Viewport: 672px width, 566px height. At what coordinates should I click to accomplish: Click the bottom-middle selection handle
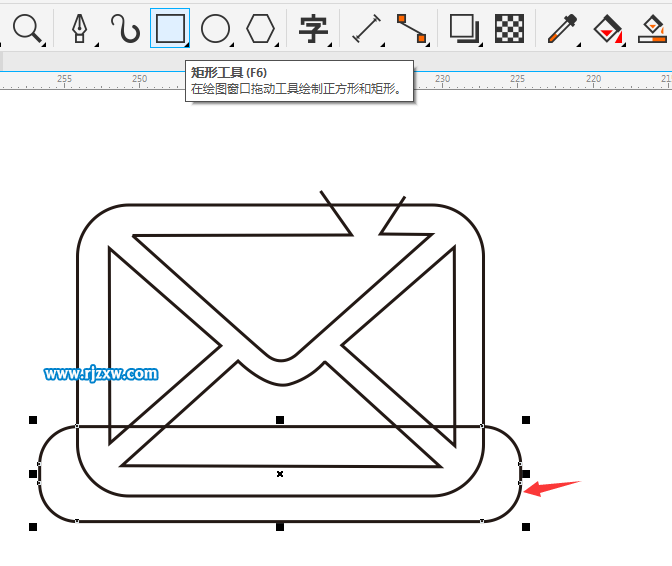pyautogui.click(x=280, y=527)
